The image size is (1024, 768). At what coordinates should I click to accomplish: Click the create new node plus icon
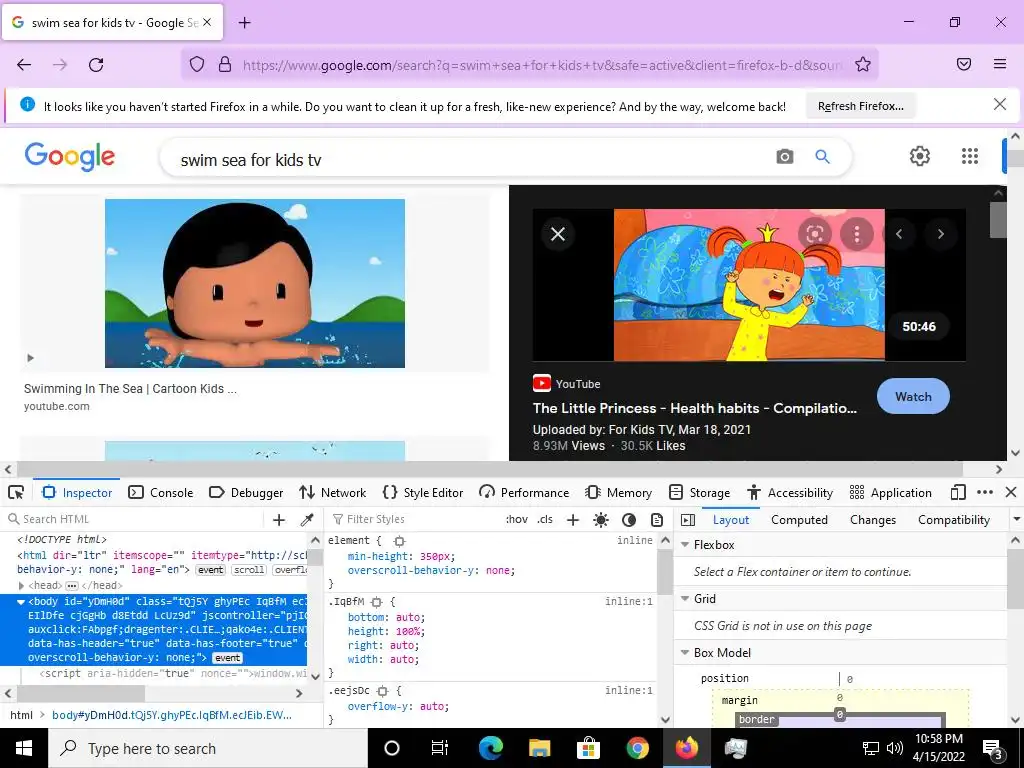tap(279, 519)
